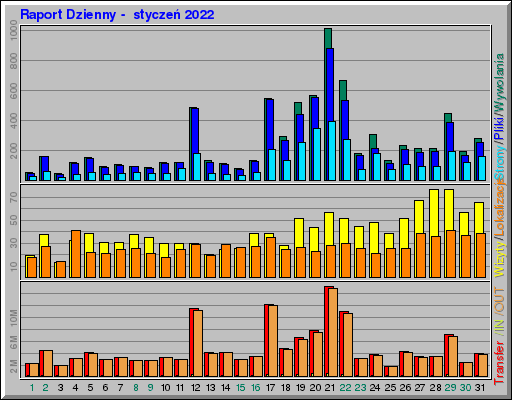Click day label 21 on the x-axis
Image resolution: width=512 pixels, height=400 pixels.
[x=330, y=388]
